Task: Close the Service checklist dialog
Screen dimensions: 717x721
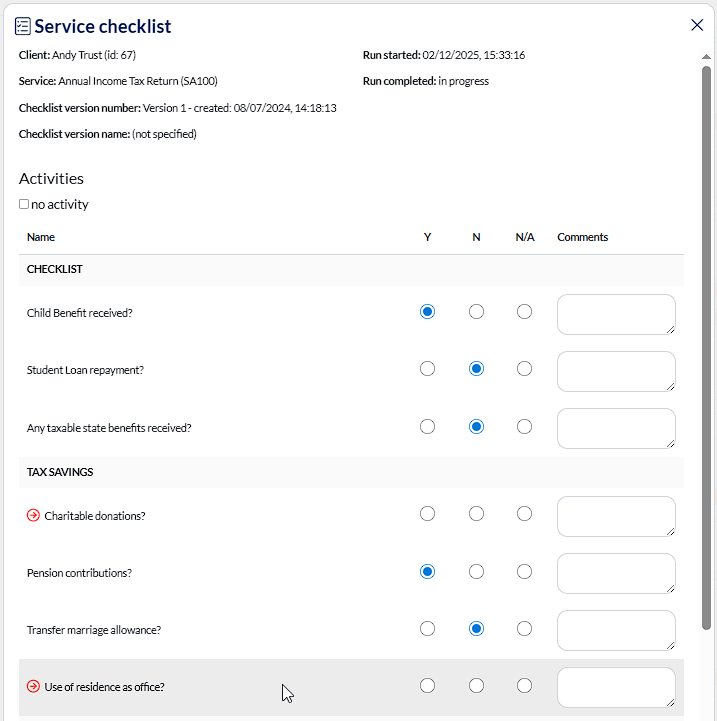Action: click(x=697, y=25)
